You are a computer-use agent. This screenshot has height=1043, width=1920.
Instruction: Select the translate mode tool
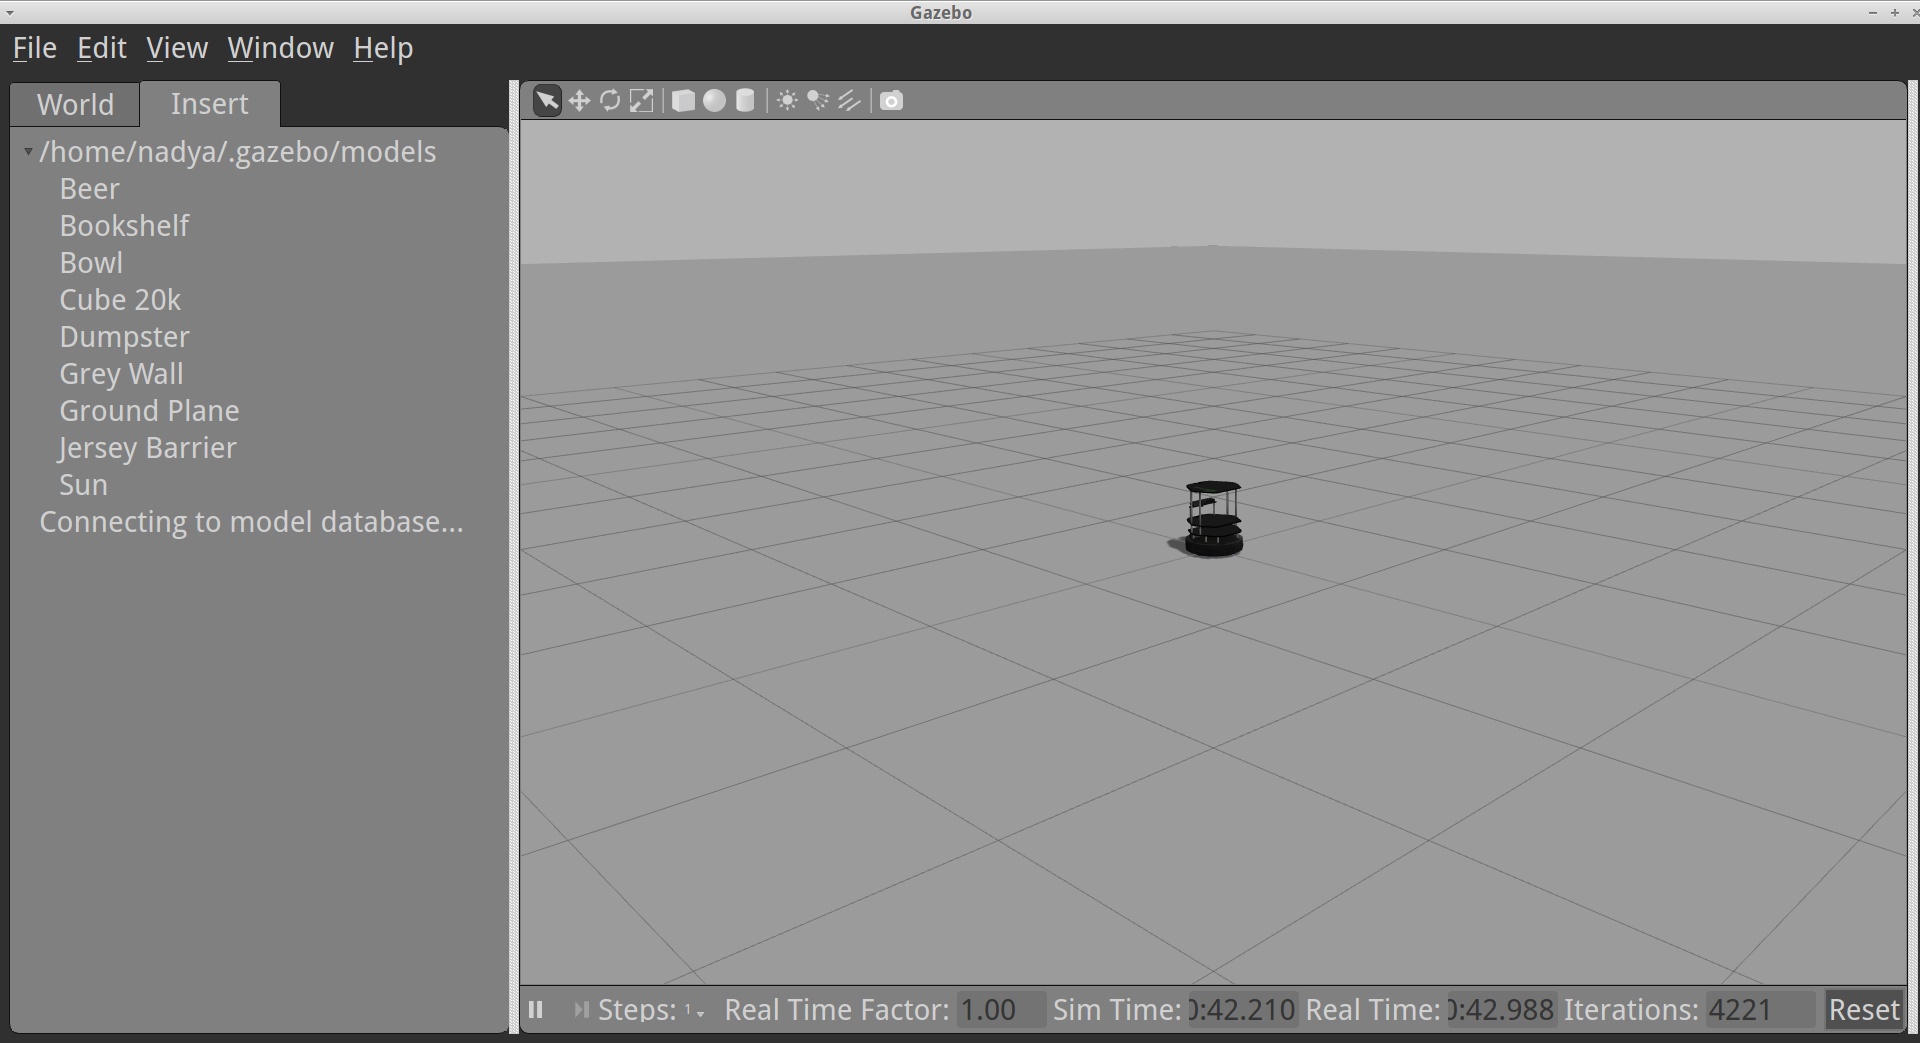pos(579,101)
